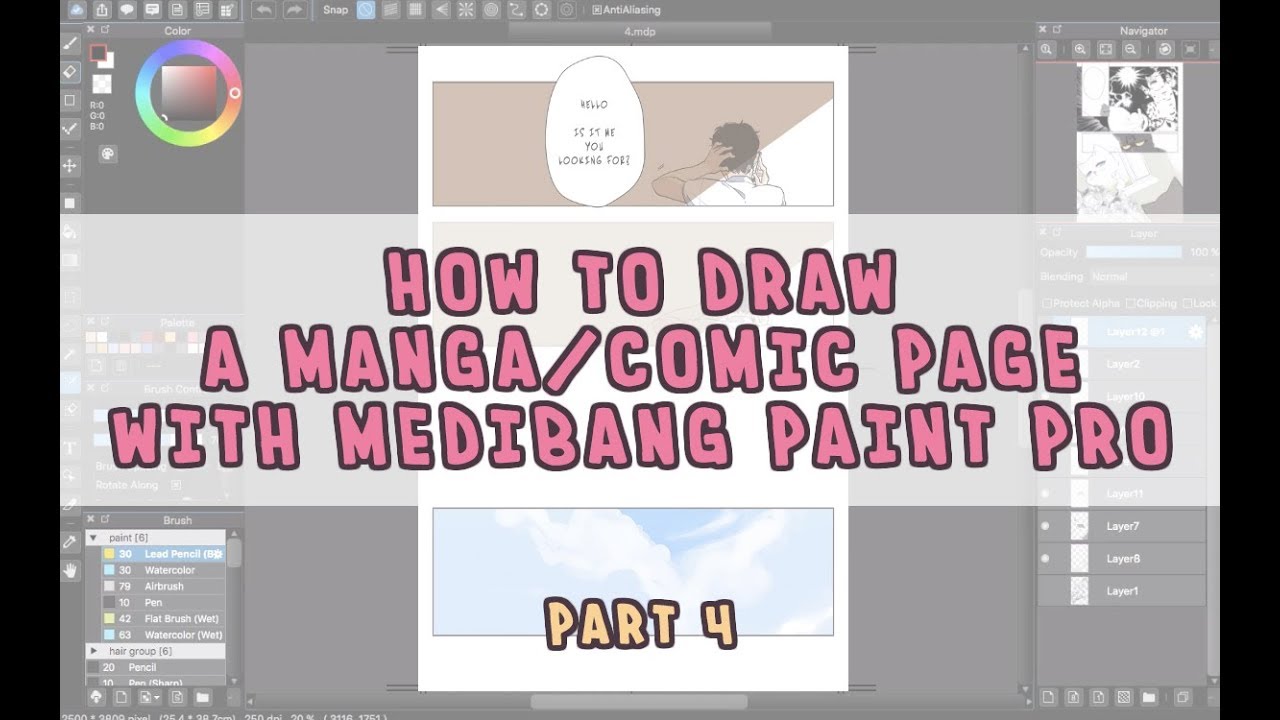Viewport: 1280px width, 720px height.
Task: Select the Eraser tool
Action: click(x=70, y=72)
